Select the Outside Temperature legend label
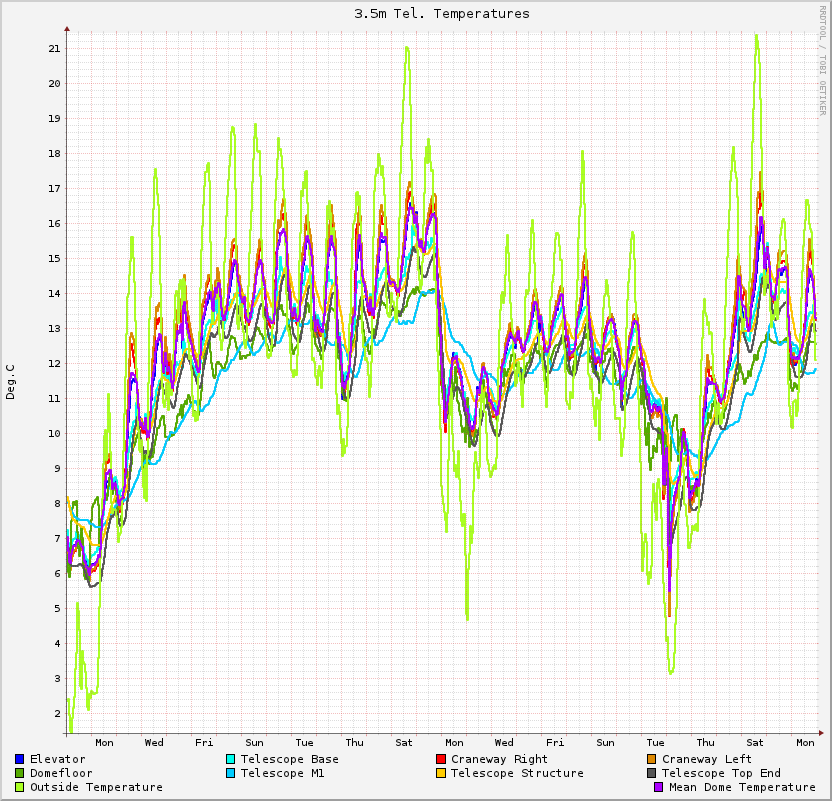832x801 pixels. click(96, 787)
